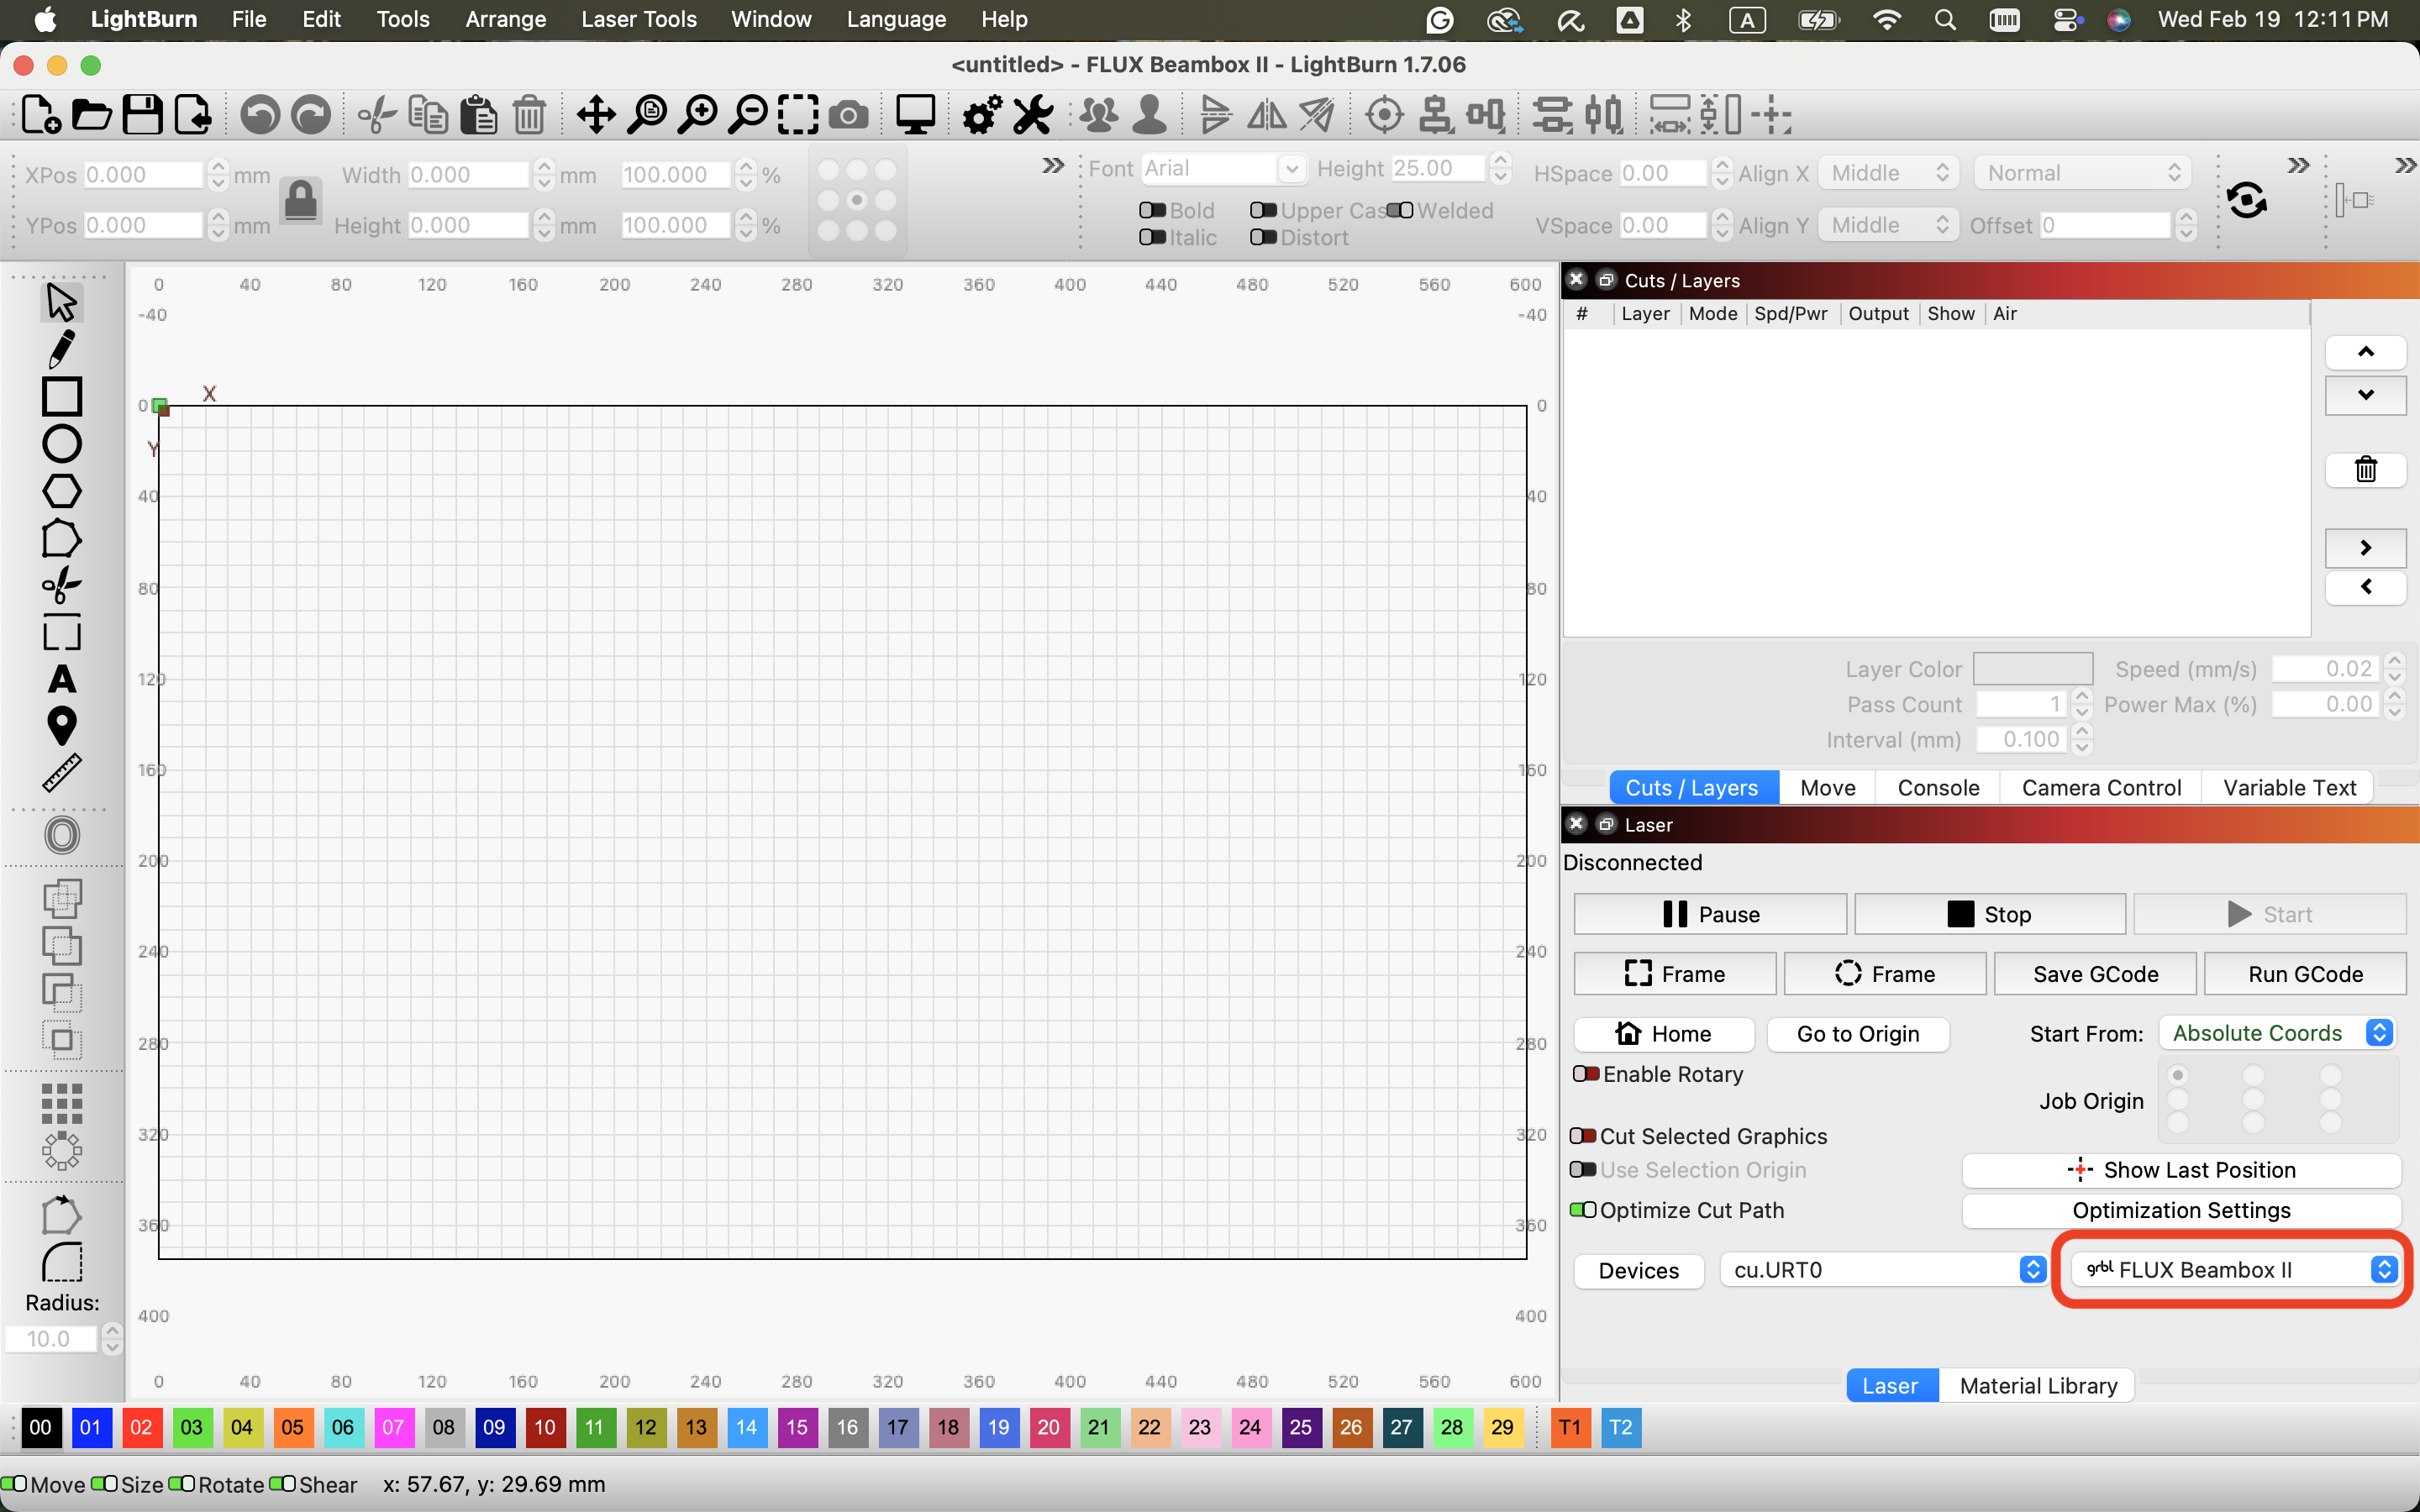This screenshot has width=2420, height=1512.
Task: Click the Optimization Settings button
Action: (2181, 1210)
